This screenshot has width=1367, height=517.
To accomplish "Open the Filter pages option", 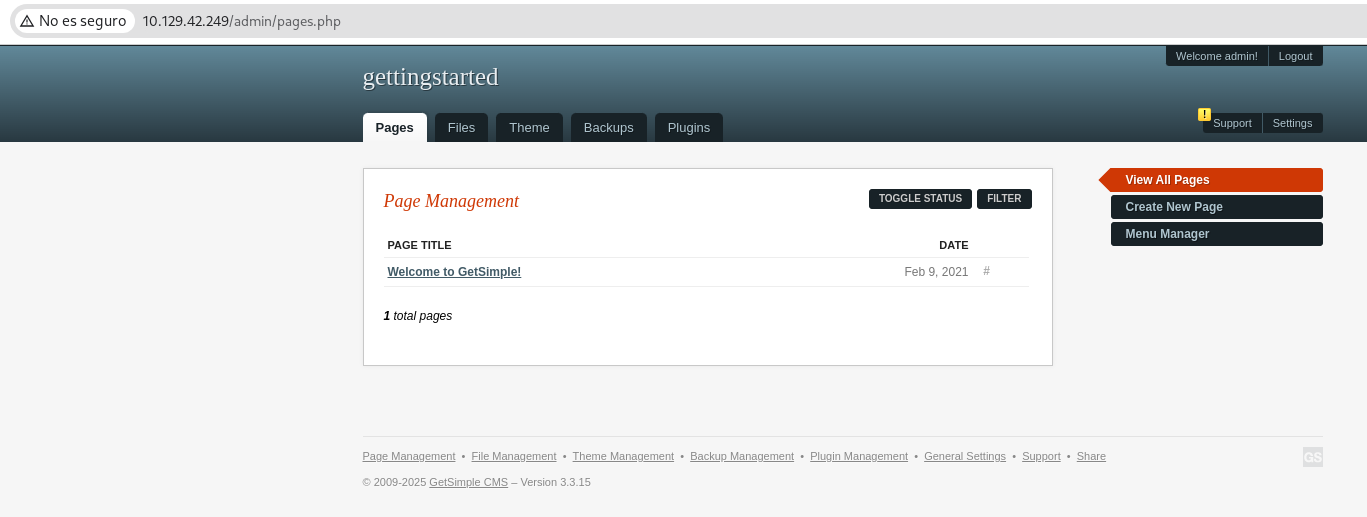I will click(x=1004, y=199).
